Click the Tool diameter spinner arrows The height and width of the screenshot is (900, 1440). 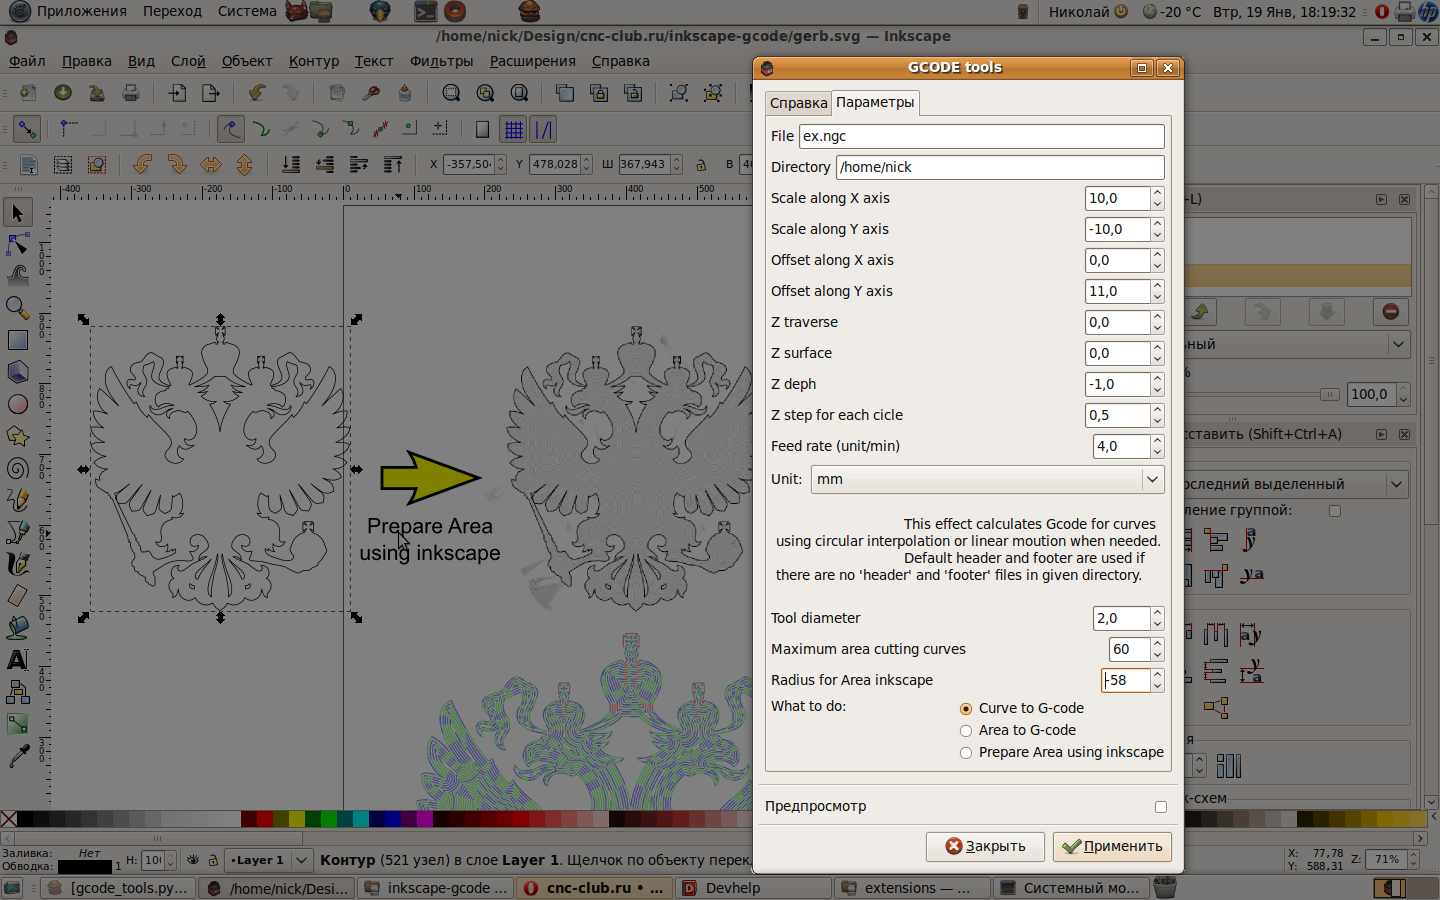pyautogui.click(x=1157, y=618)
